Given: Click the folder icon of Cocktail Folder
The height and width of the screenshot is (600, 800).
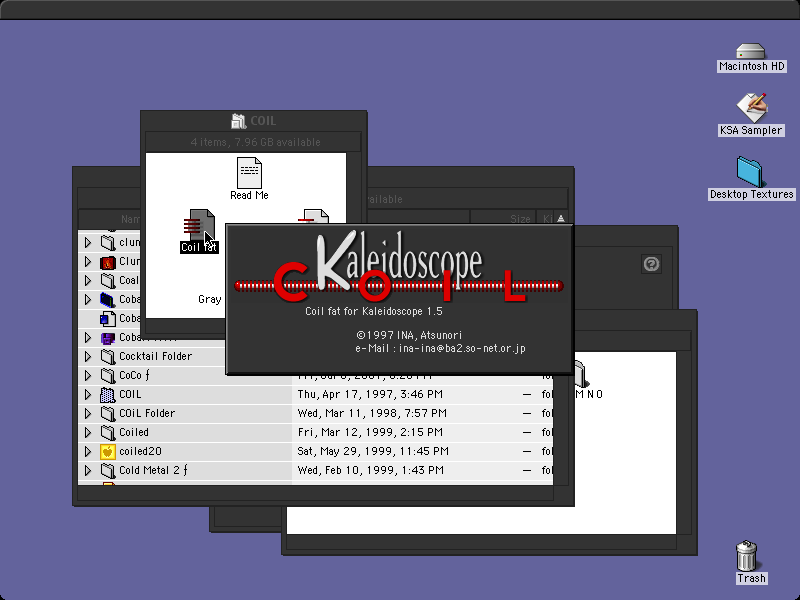Looking at the screenshot, I should [108, 356].
